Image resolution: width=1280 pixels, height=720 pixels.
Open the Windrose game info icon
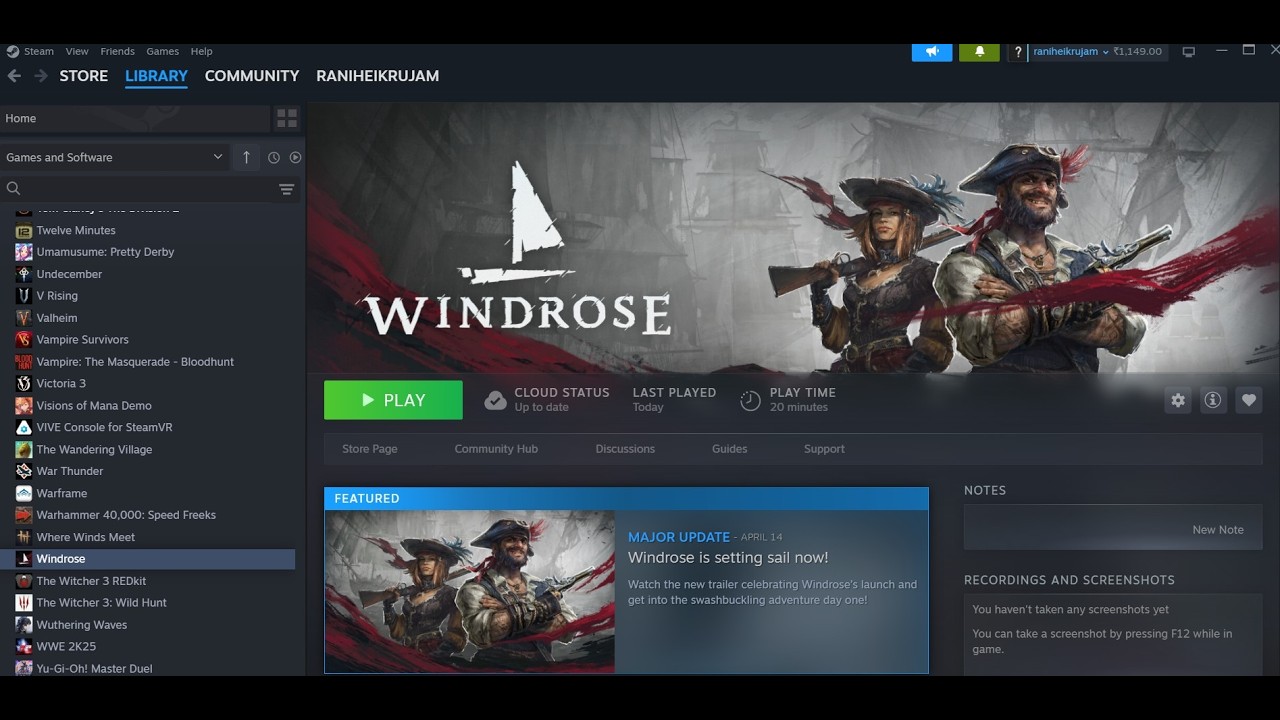pyautogui.click(x=1213, y=400)
